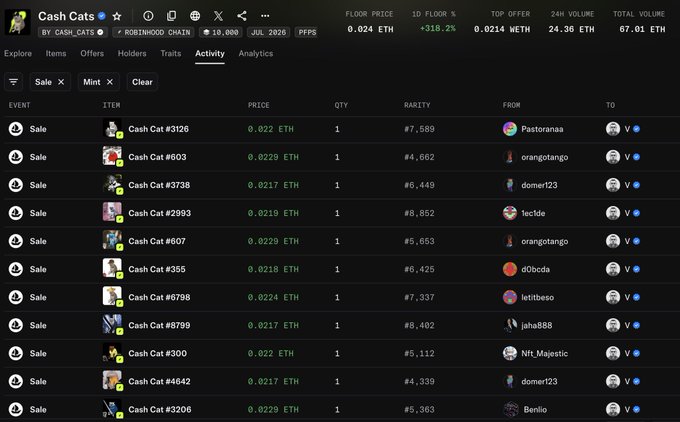
Task: Click the floor price value 0.024 ETH
Action: coord(370,29)
